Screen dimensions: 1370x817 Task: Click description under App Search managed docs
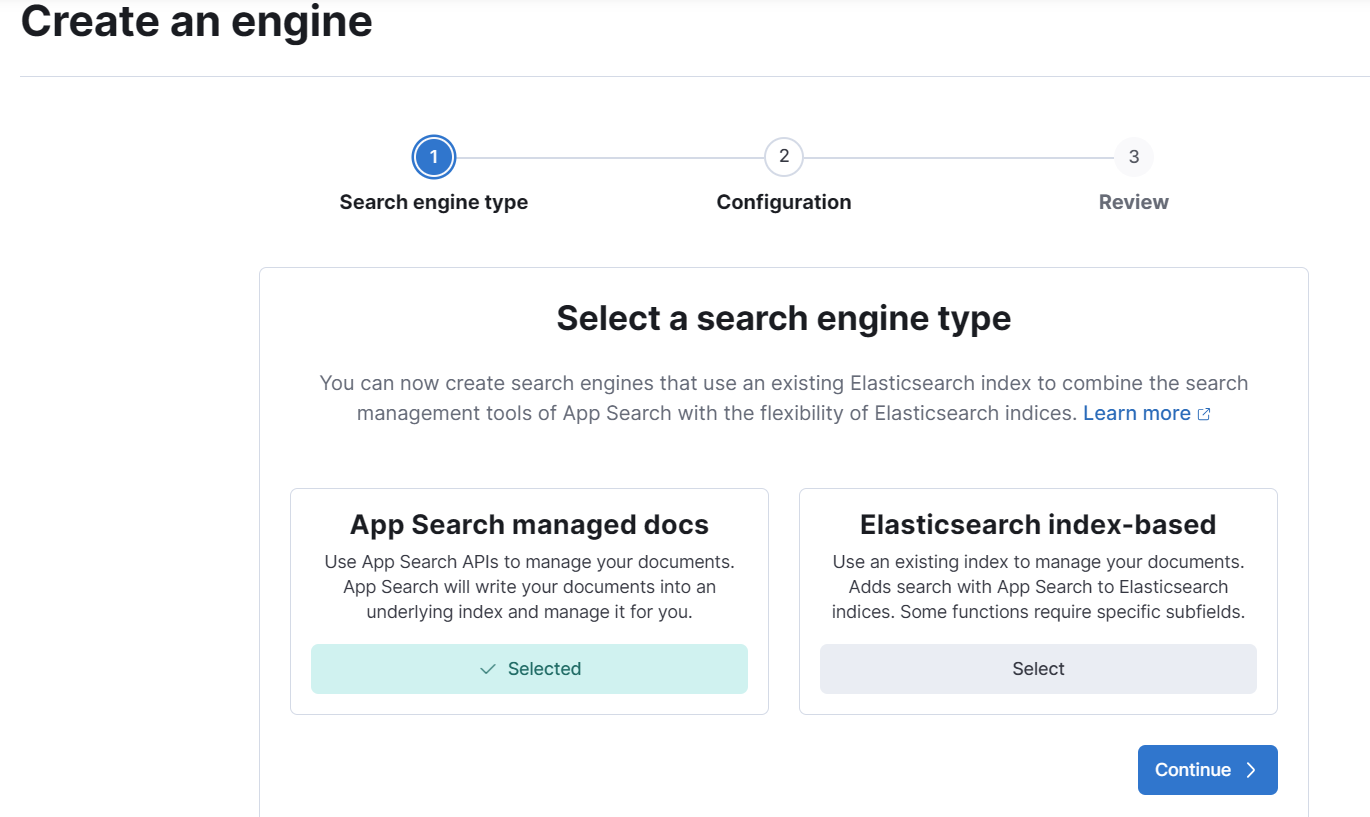pos(529,587)
